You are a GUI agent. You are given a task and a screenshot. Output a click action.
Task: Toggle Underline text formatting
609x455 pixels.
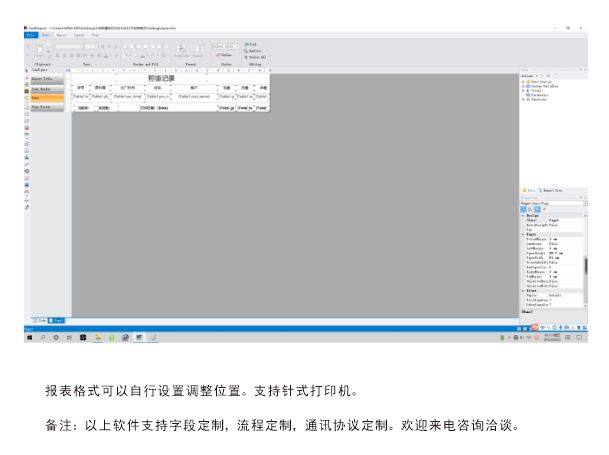116,47
